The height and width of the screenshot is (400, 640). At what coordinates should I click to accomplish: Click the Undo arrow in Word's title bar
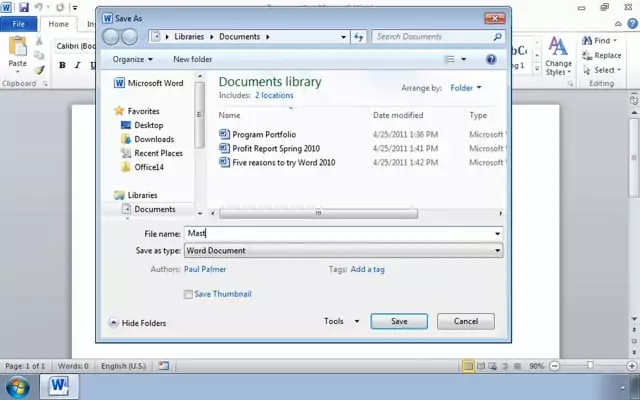(x=38, y=7)
